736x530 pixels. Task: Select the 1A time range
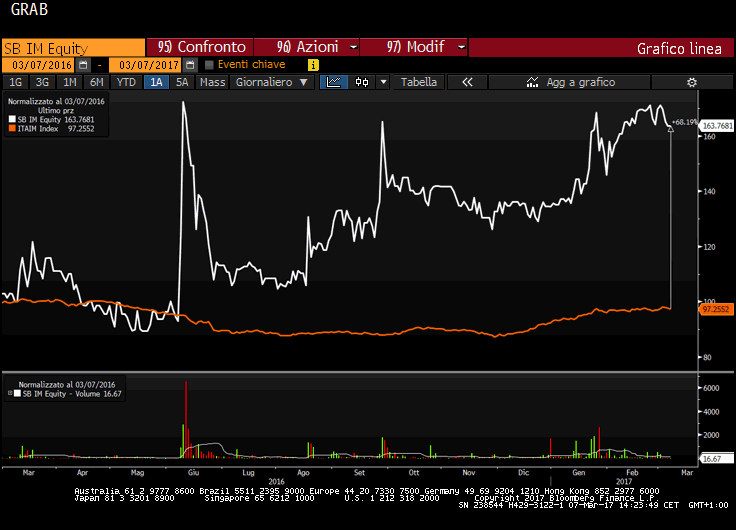pos(156,82)
